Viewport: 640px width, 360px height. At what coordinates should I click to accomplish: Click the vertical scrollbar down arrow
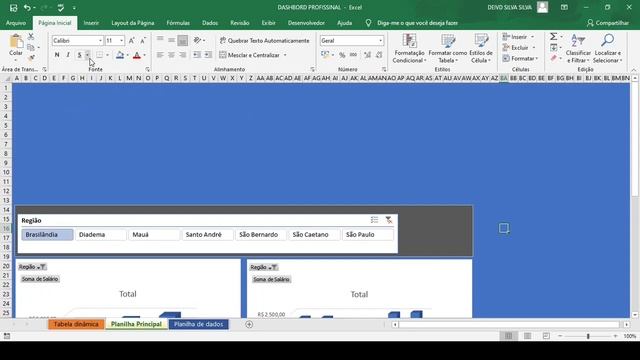click(635, 315)
